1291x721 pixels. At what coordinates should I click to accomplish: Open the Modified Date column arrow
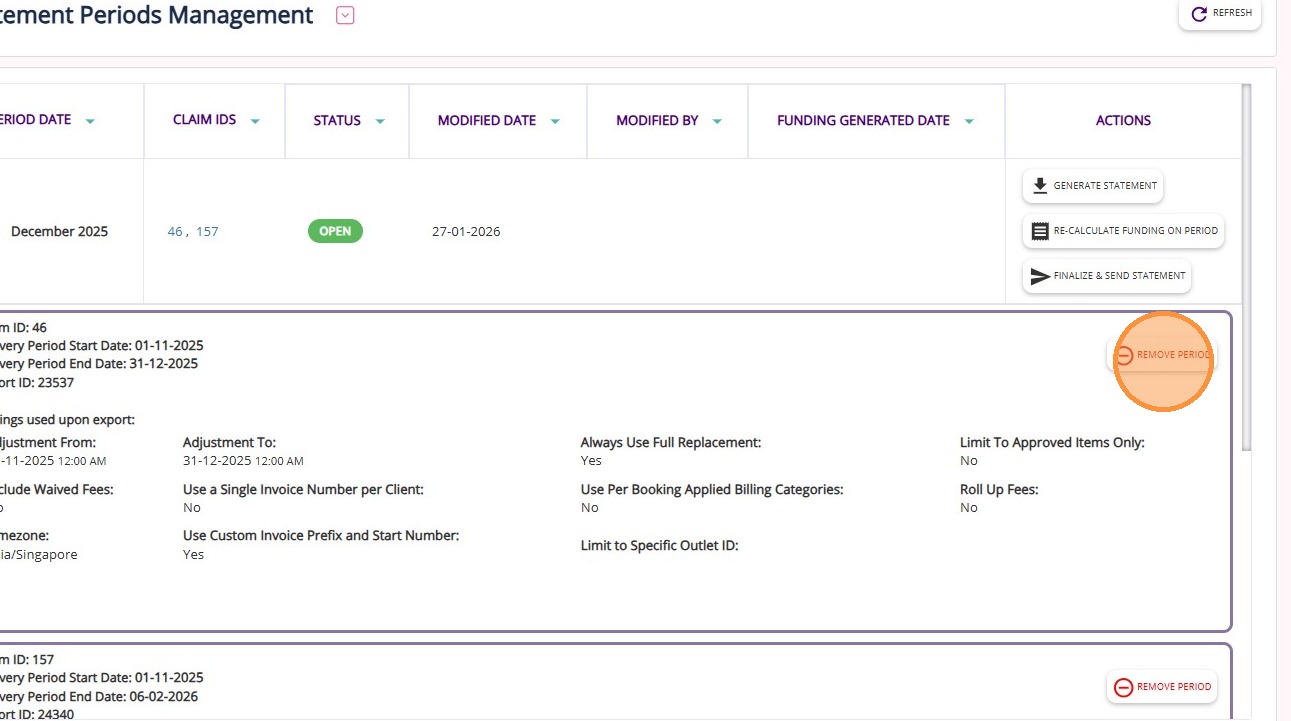pos(555,121)
